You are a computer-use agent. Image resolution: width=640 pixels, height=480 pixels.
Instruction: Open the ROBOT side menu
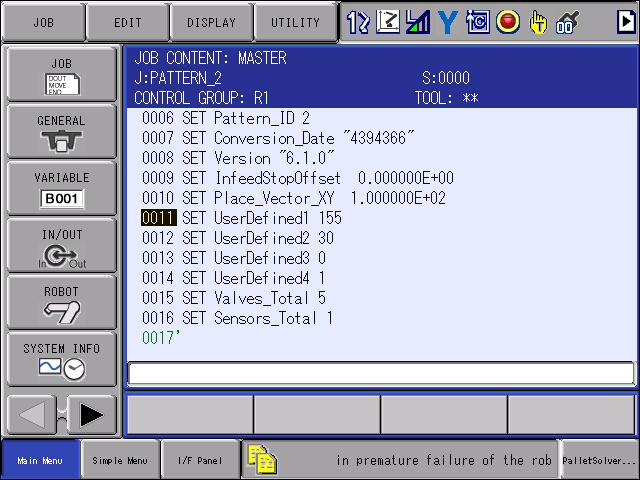click(62, 302)
